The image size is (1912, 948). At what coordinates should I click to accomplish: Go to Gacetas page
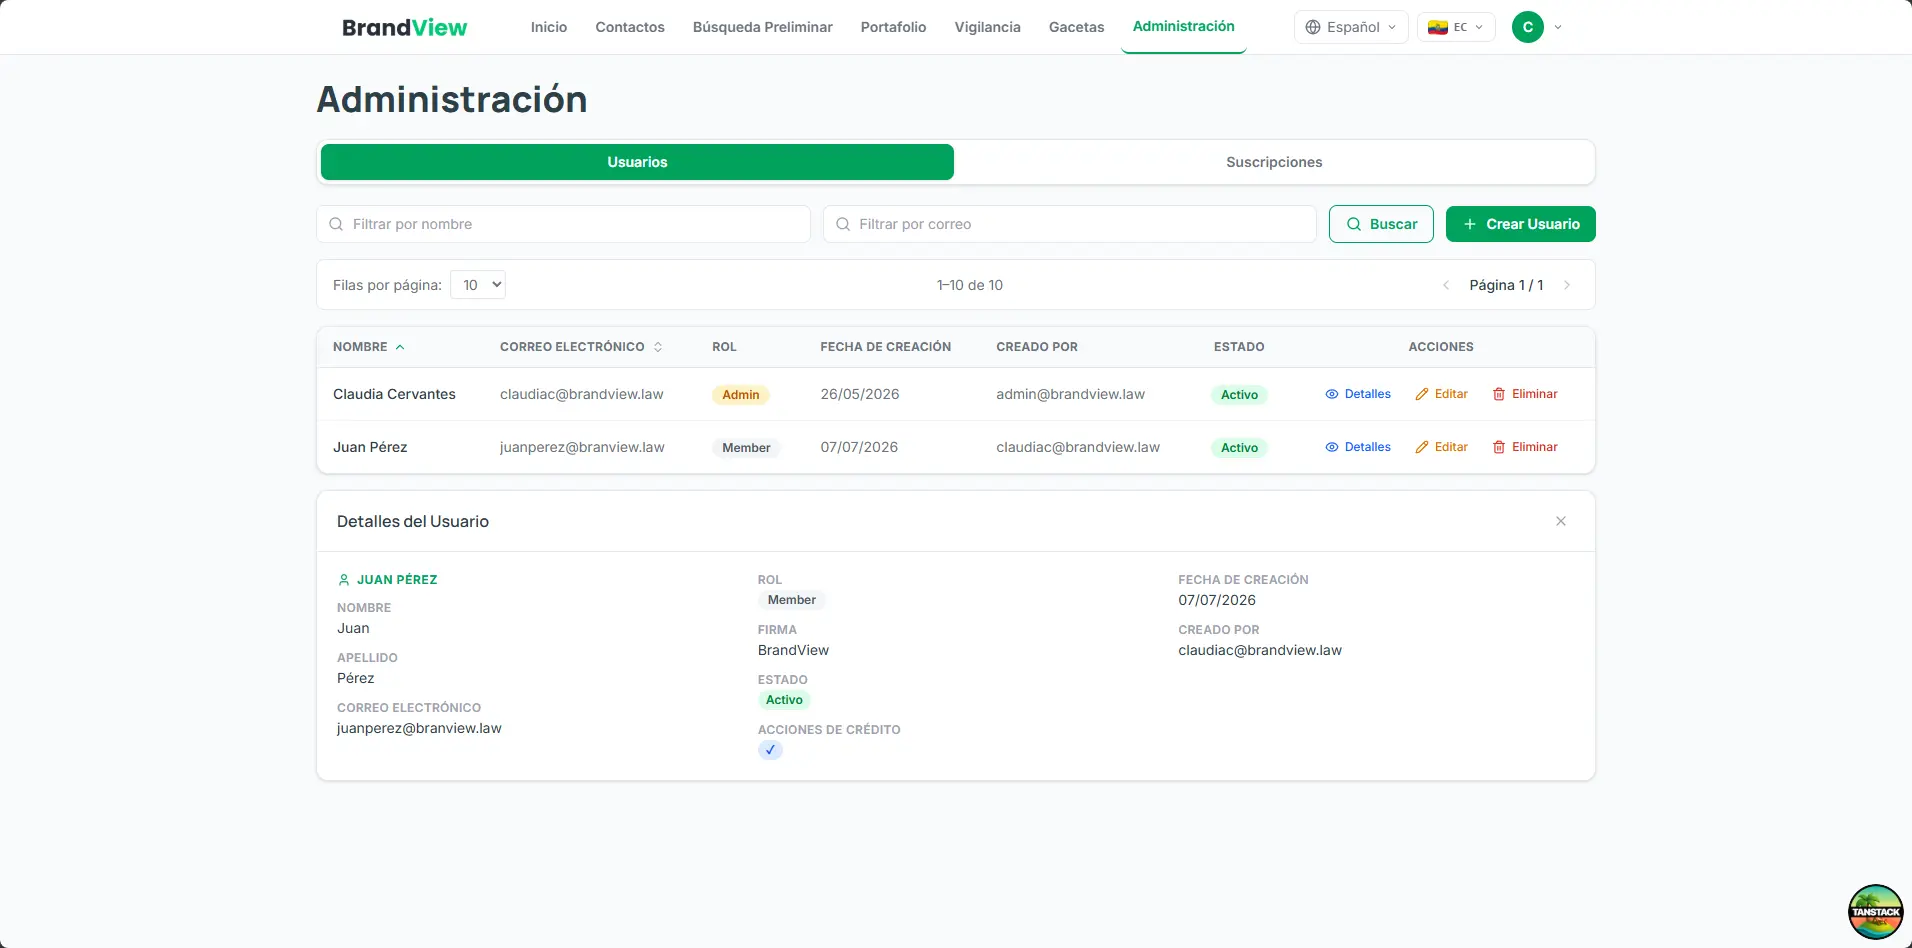coord(1077,27)
